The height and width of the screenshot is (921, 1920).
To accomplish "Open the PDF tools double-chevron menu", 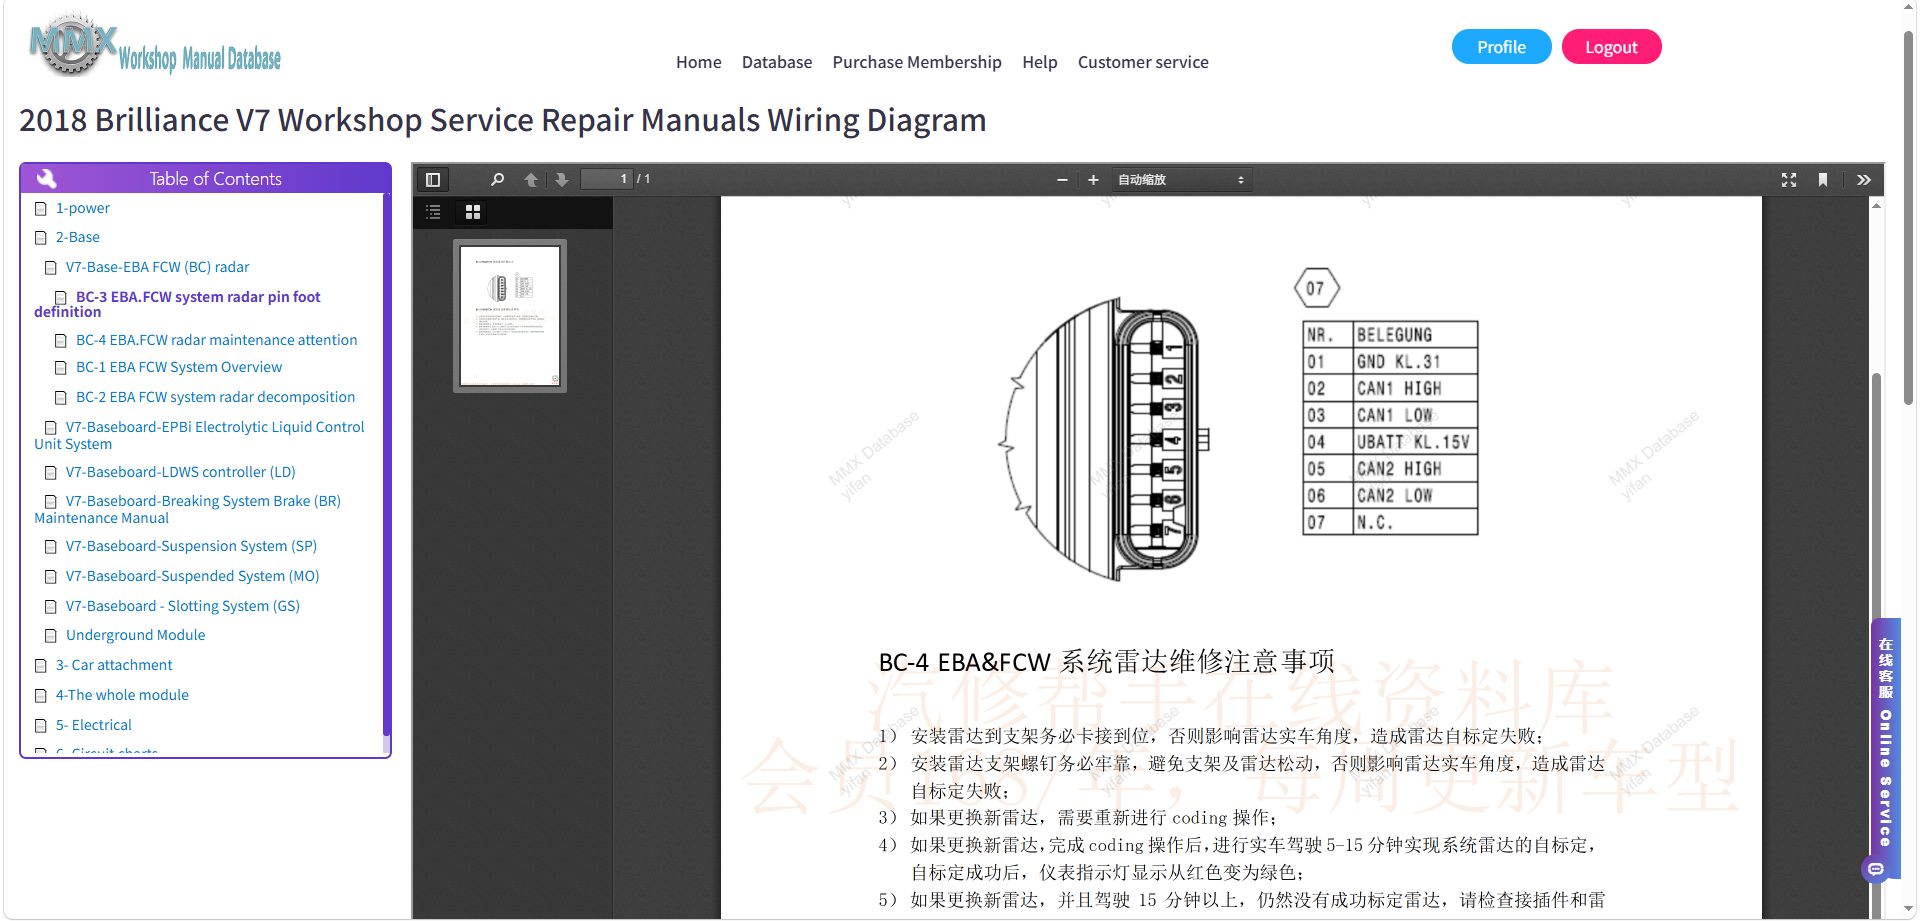I will [x=1864, y=180].
